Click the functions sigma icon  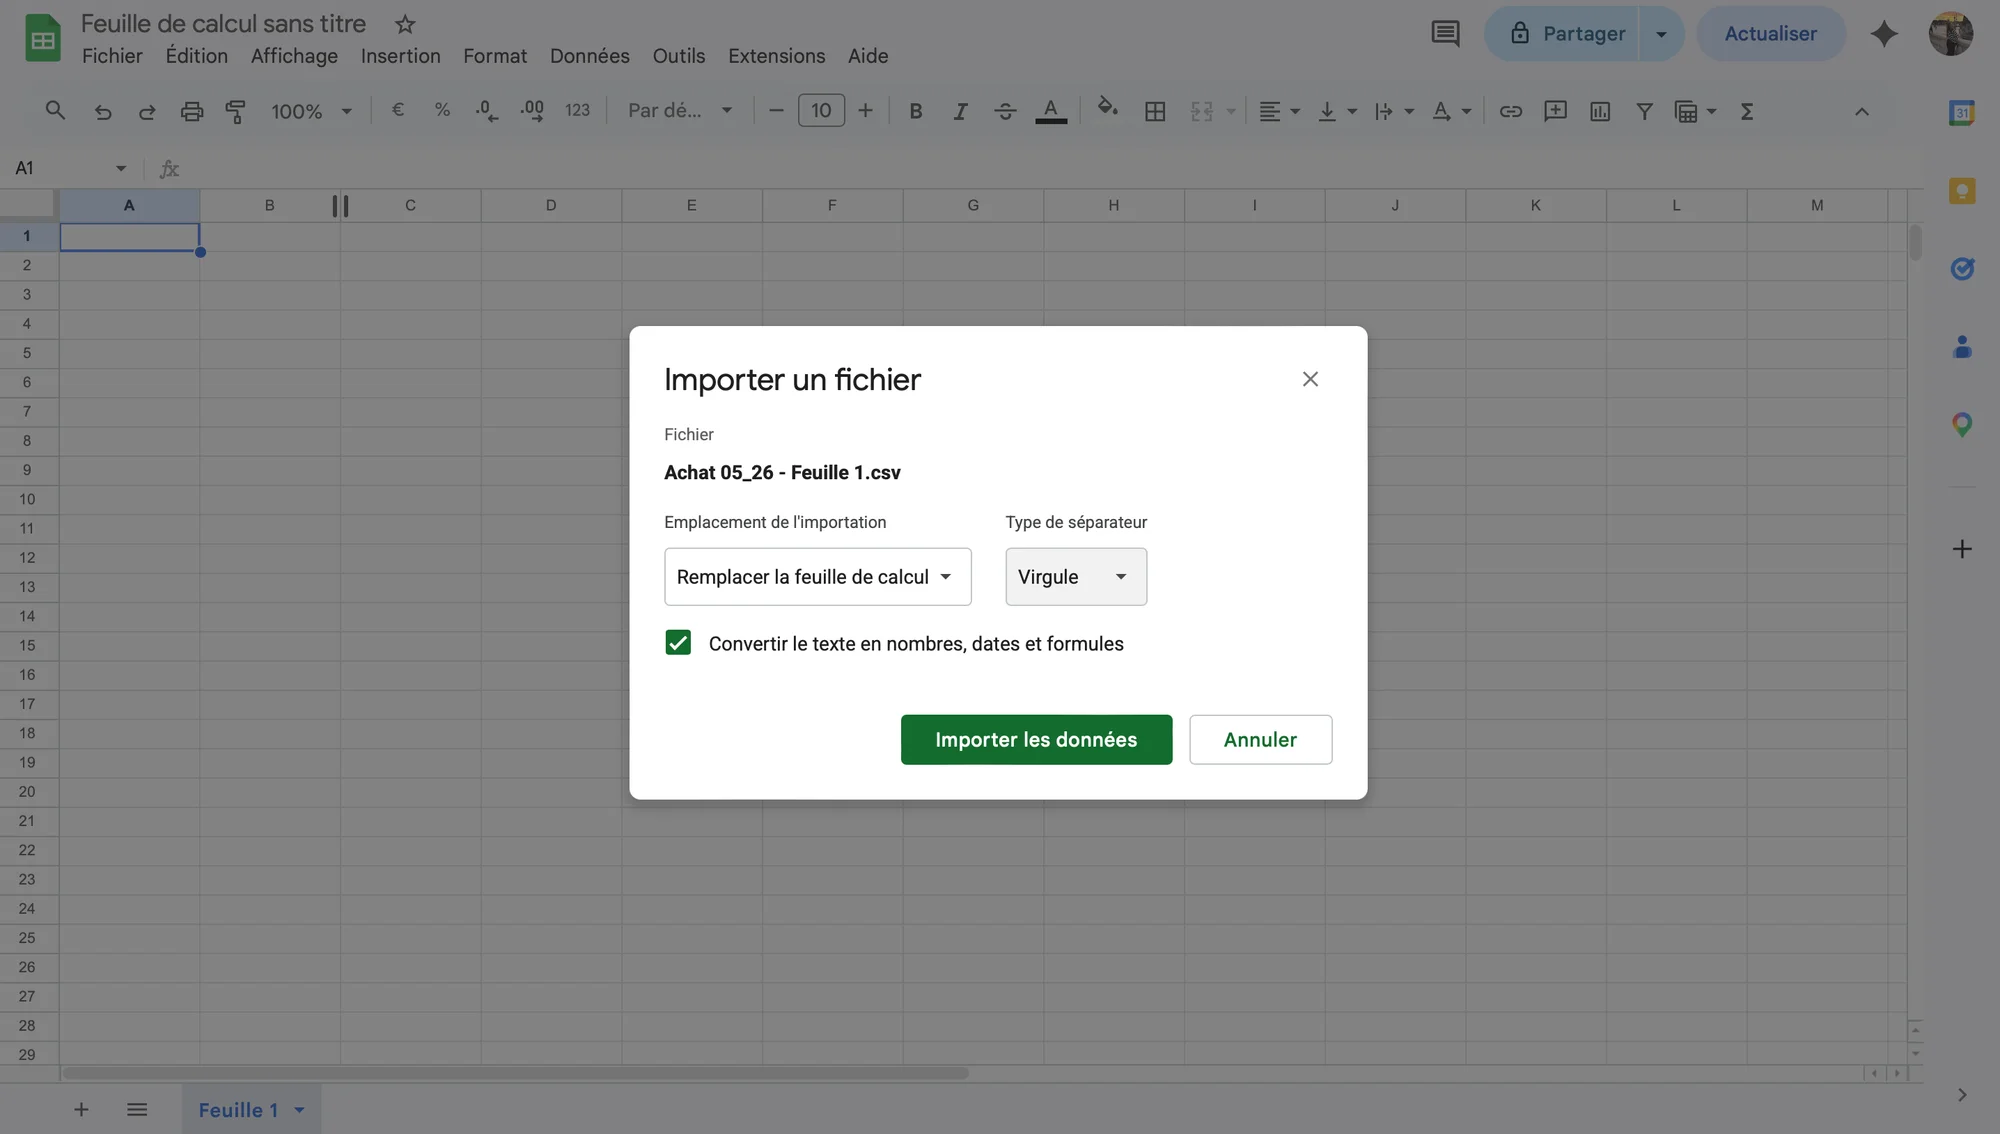pyautogui.click(x=1747, y=111)
